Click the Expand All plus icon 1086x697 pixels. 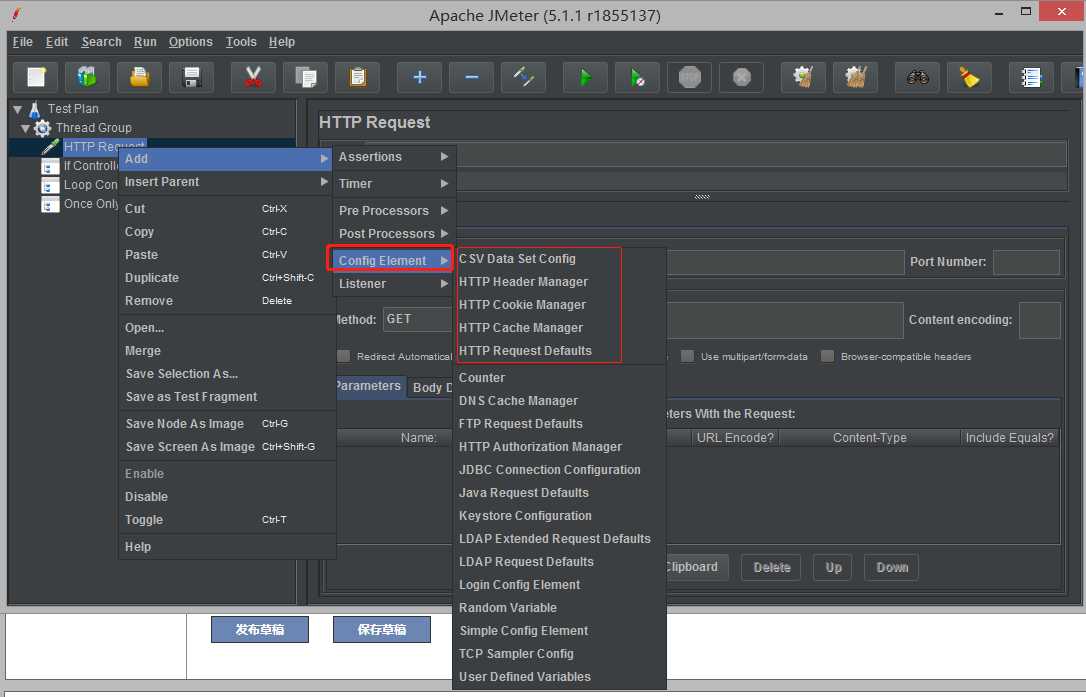pyautogui.click(x=420, y=77)
